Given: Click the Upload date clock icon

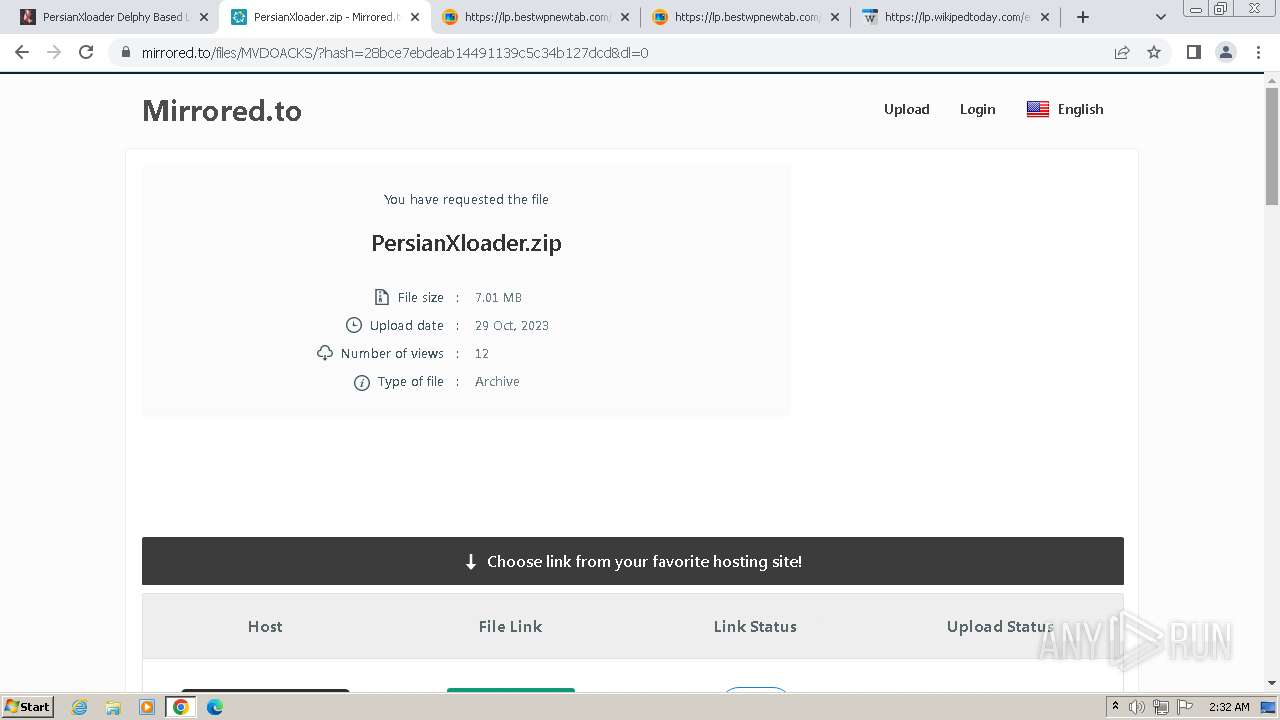Looking at the screenshot, I should (353, 325).
